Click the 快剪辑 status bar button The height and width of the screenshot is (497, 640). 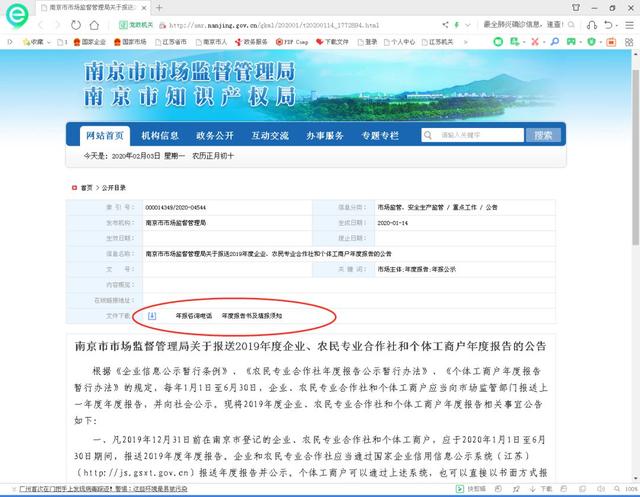471,488
